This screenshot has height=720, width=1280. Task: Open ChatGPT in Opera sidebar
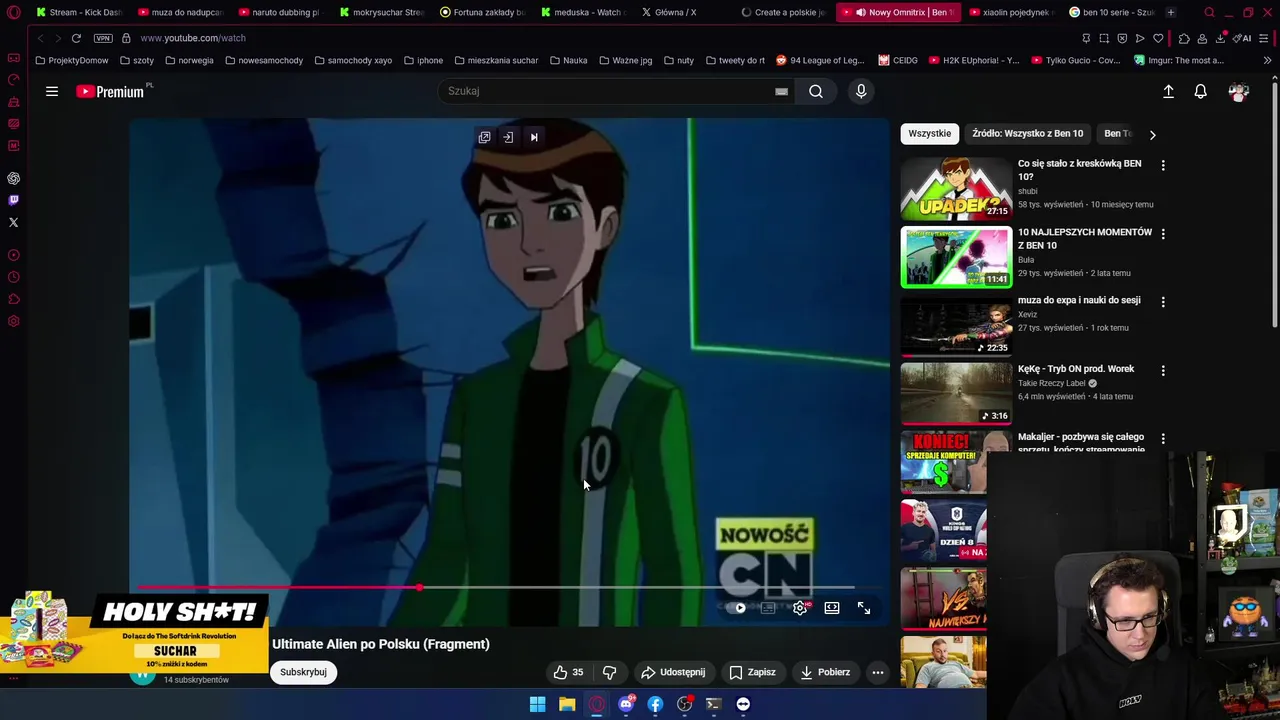point(14,179)
